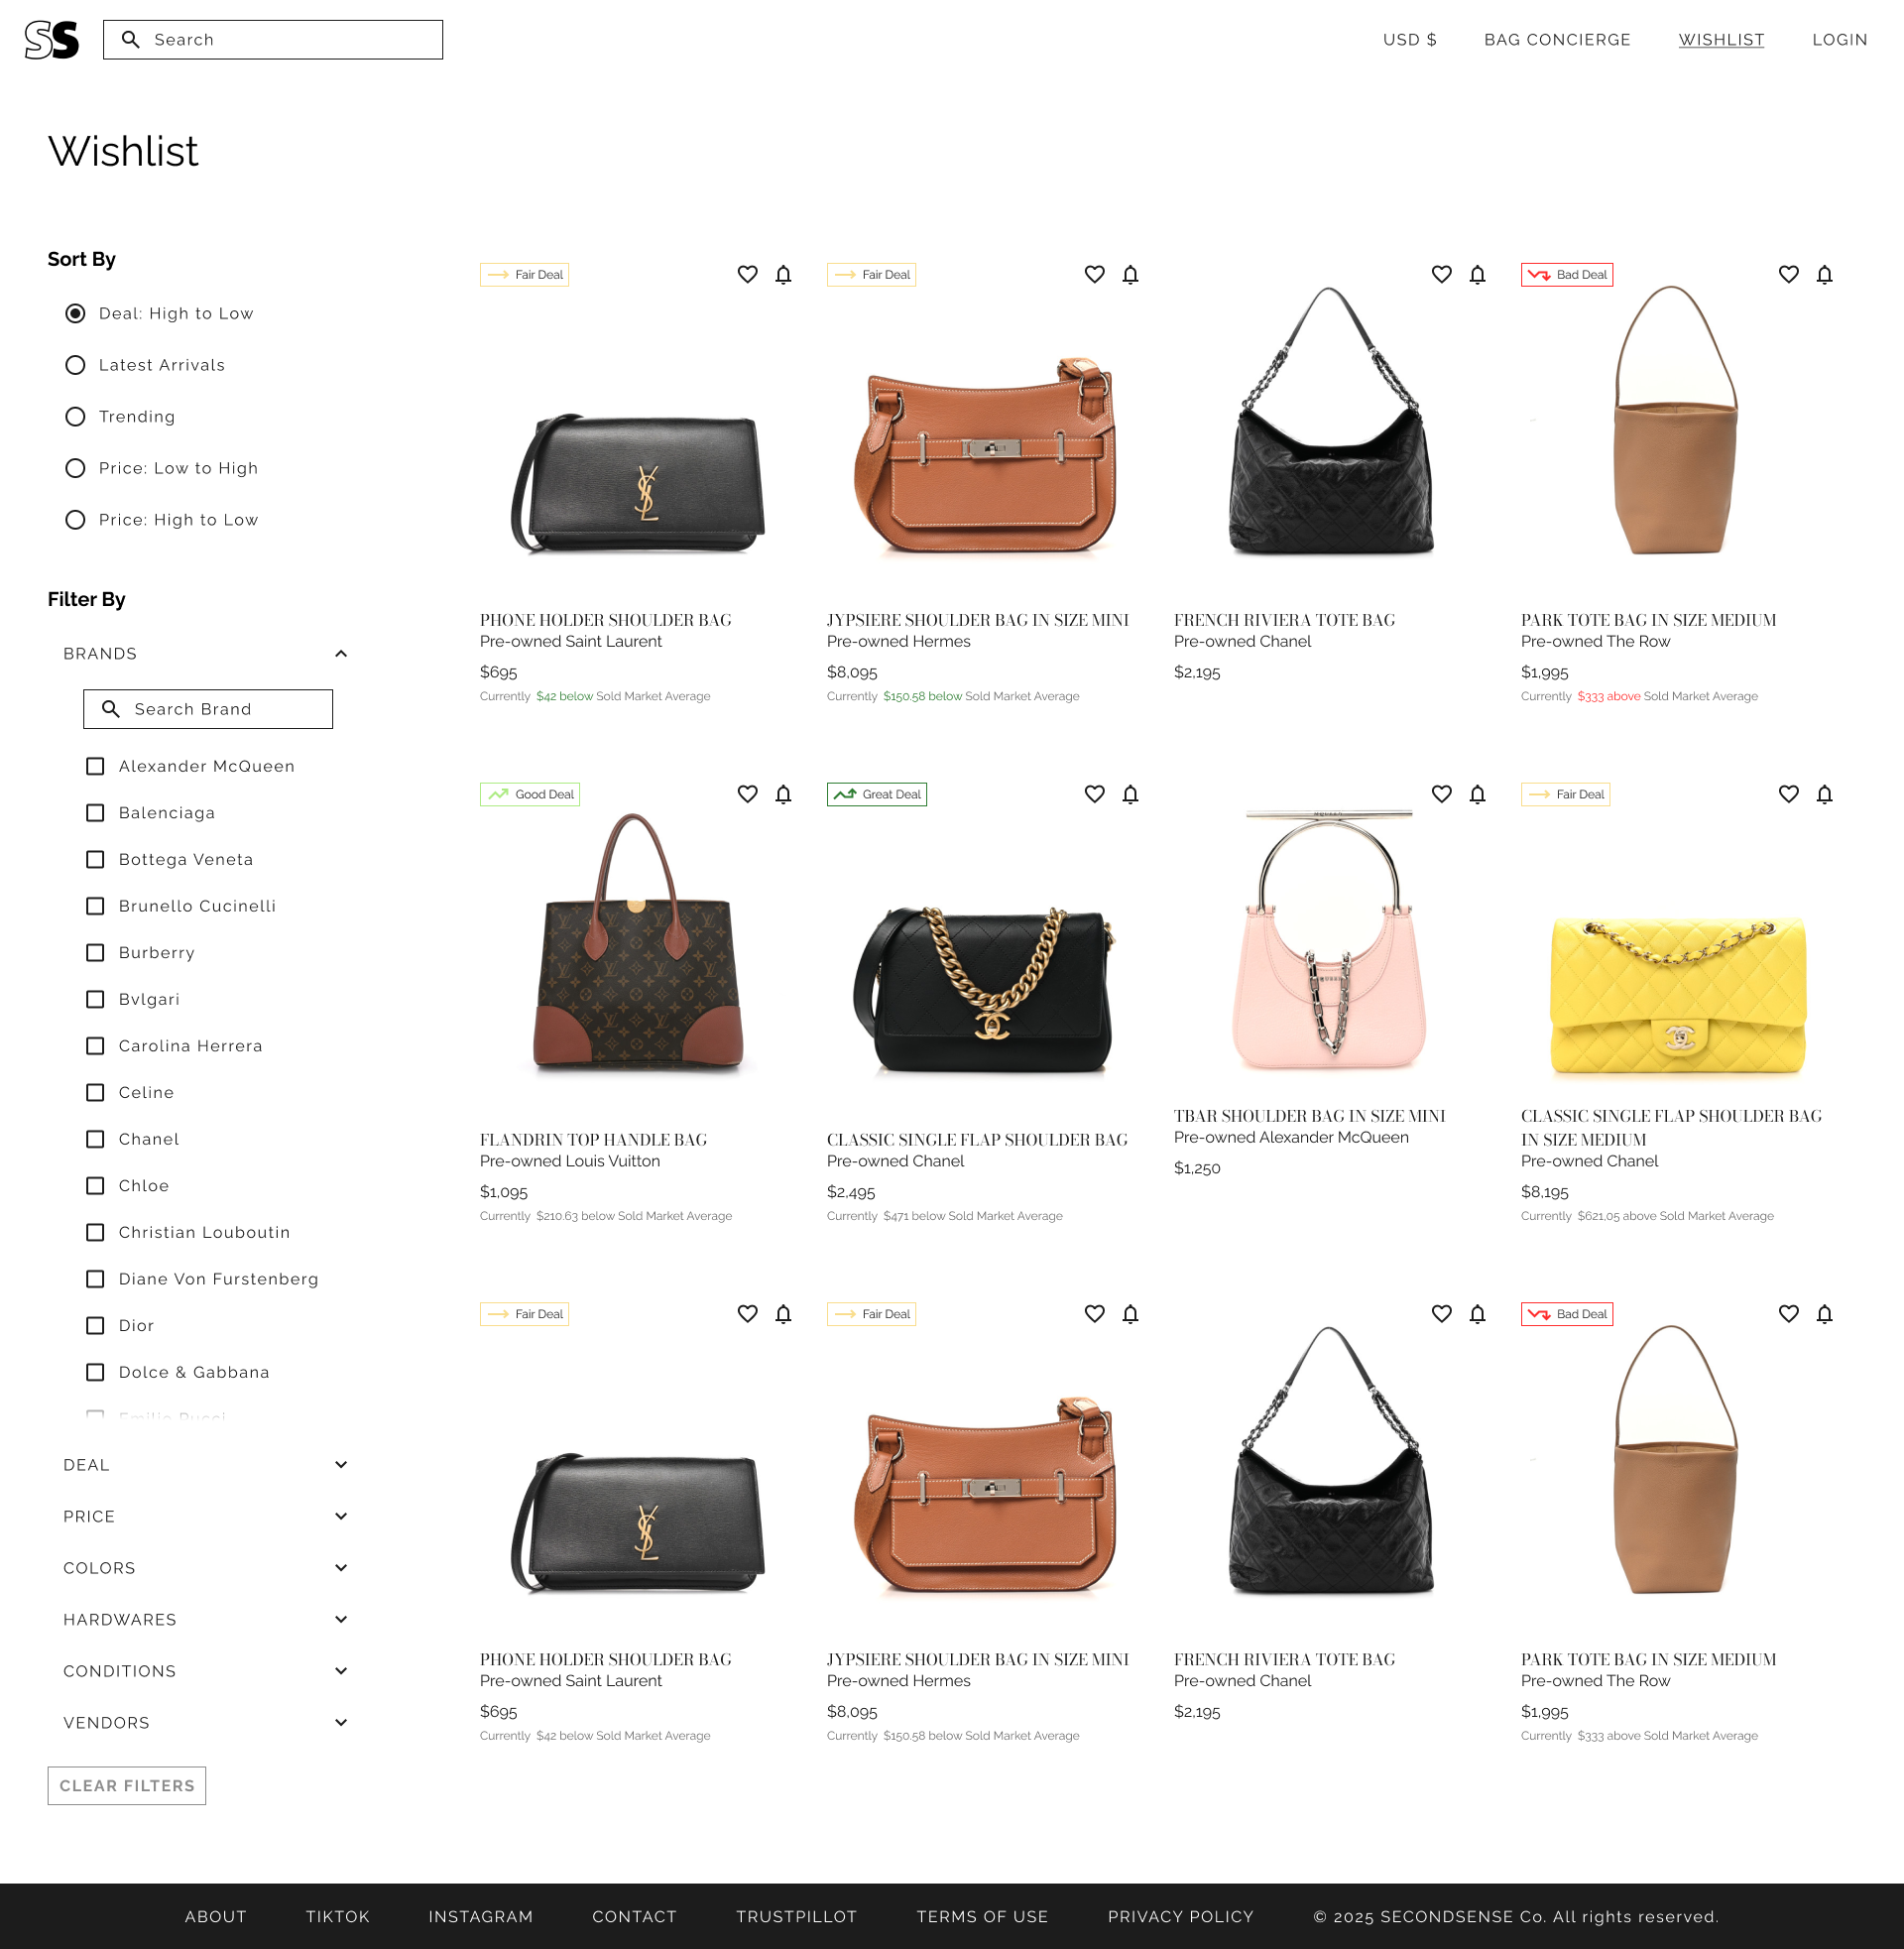Open USD $ currency selector
The height and width of the screenshot is (1949, 1904).
[1409, 40]
